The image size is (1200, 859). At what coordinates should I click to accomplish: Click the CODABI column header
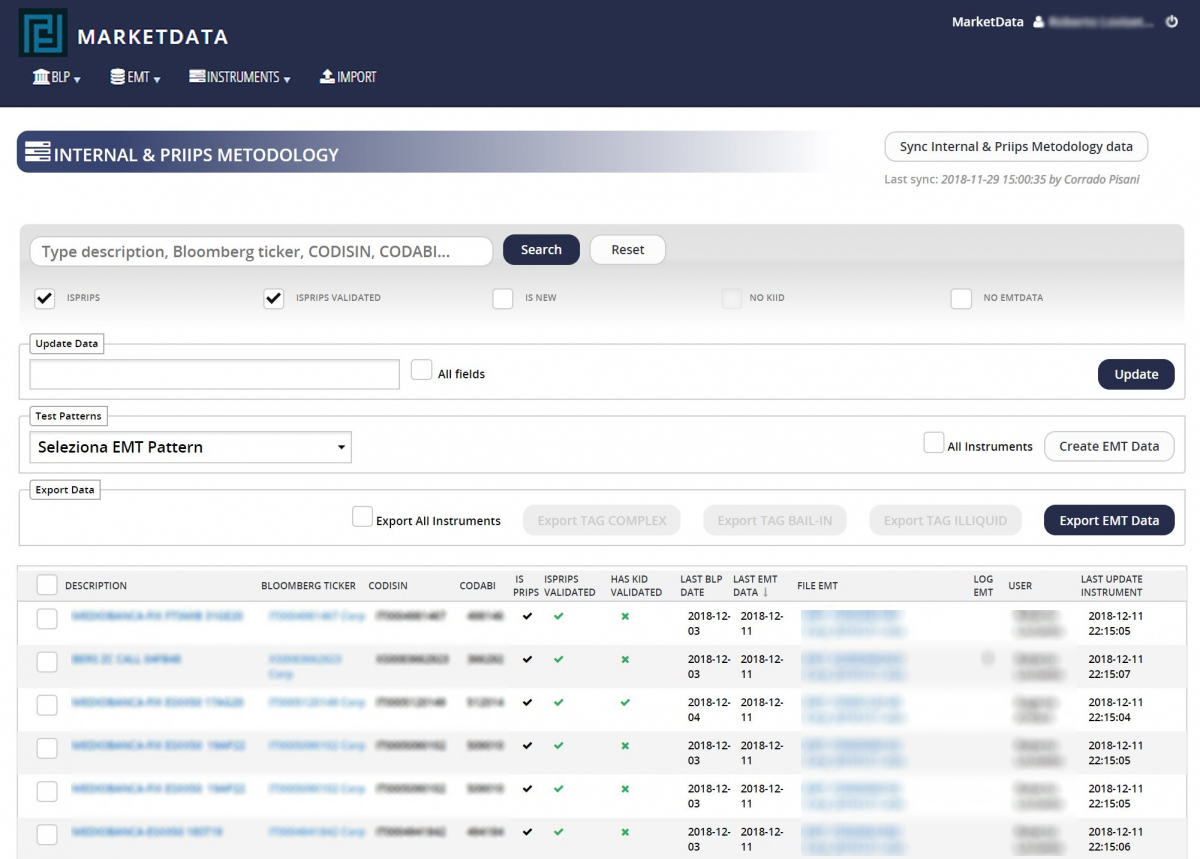point(478,586)
